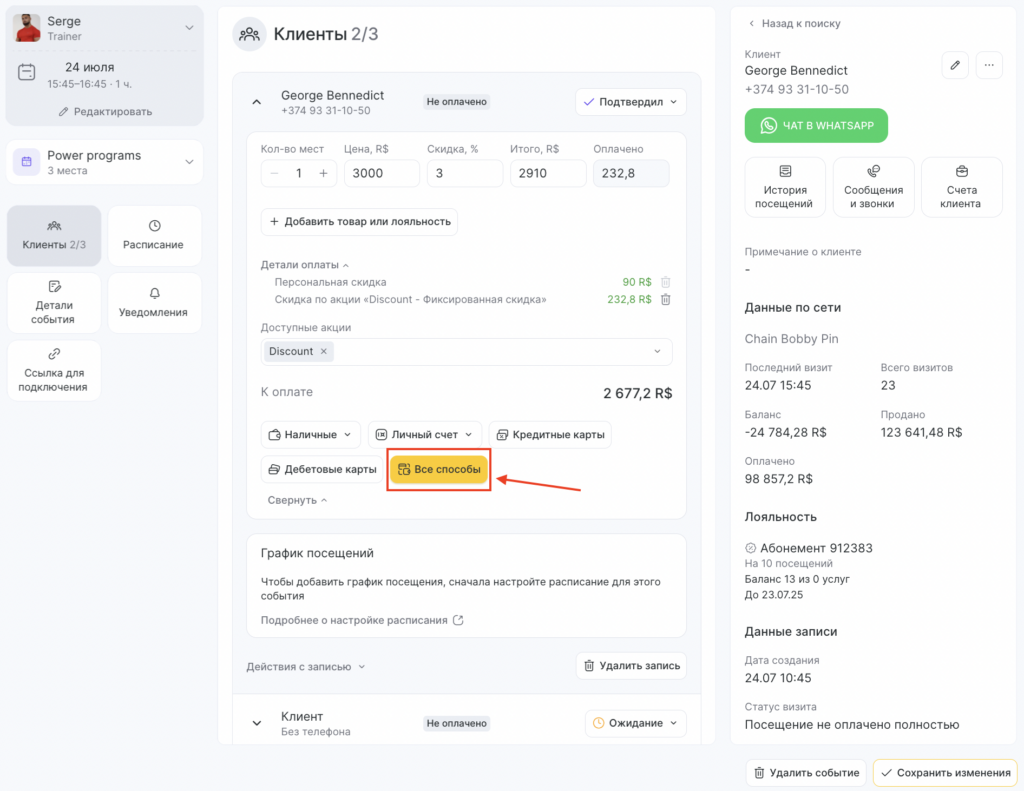The image size is (1024, 791).
Task: Open История посещений for the client
Action: 785,187
